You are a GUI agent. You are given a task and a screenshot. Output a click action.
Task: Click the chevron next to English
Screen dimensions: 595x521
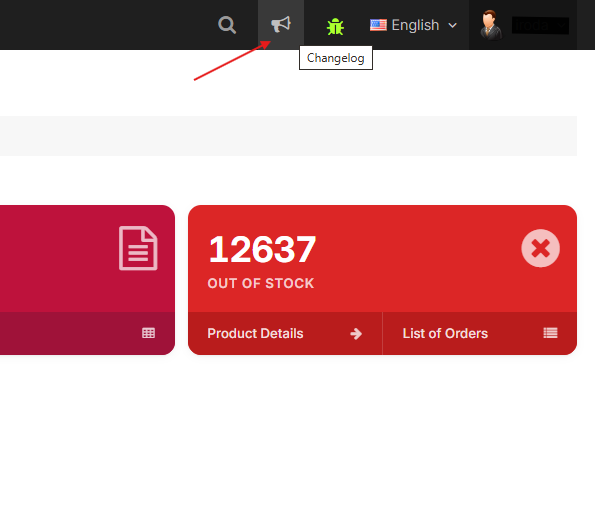pos(452,25)
